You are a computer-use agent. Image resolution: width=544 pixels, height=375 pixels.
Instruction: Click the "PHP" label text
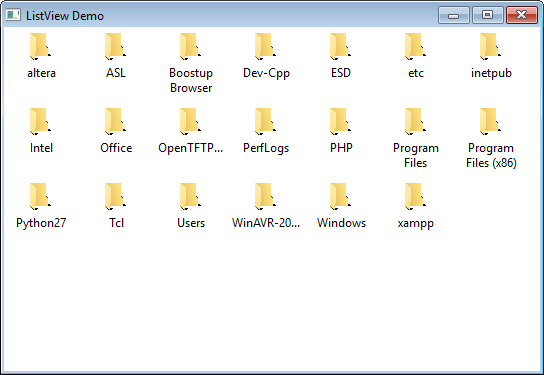tap(341, 148)
